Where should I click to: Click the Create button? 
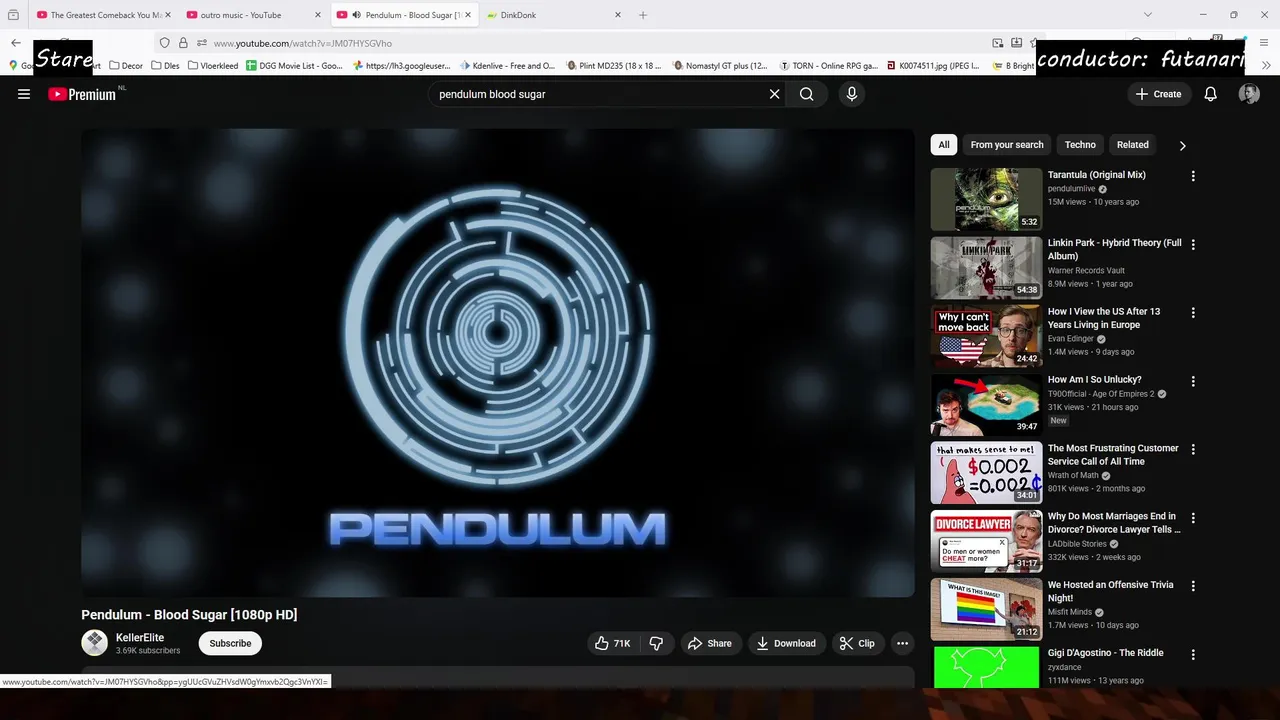(x=1159, y=94)
